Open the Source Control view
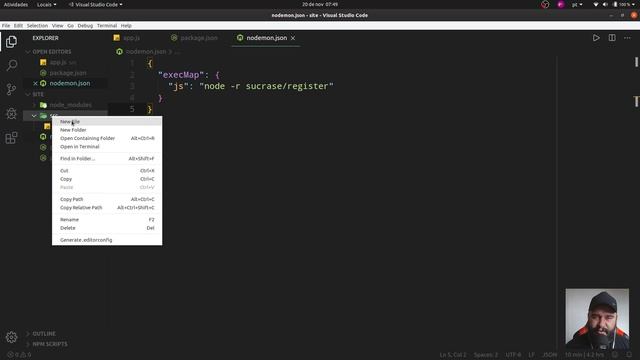640x360 pixels. (11, 89)
